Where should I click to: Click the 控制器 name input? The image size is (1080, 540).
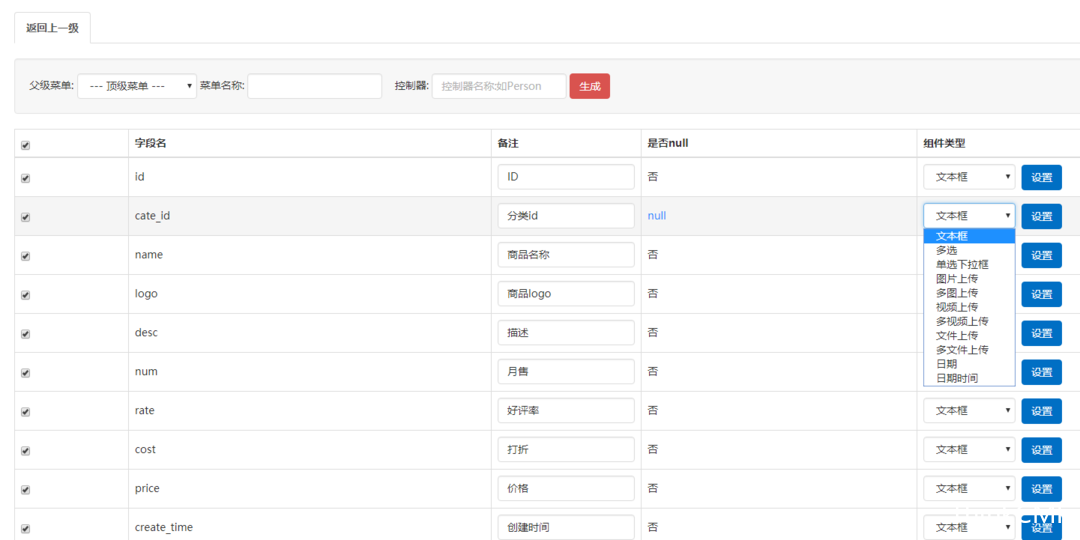(x=499, y=87)
